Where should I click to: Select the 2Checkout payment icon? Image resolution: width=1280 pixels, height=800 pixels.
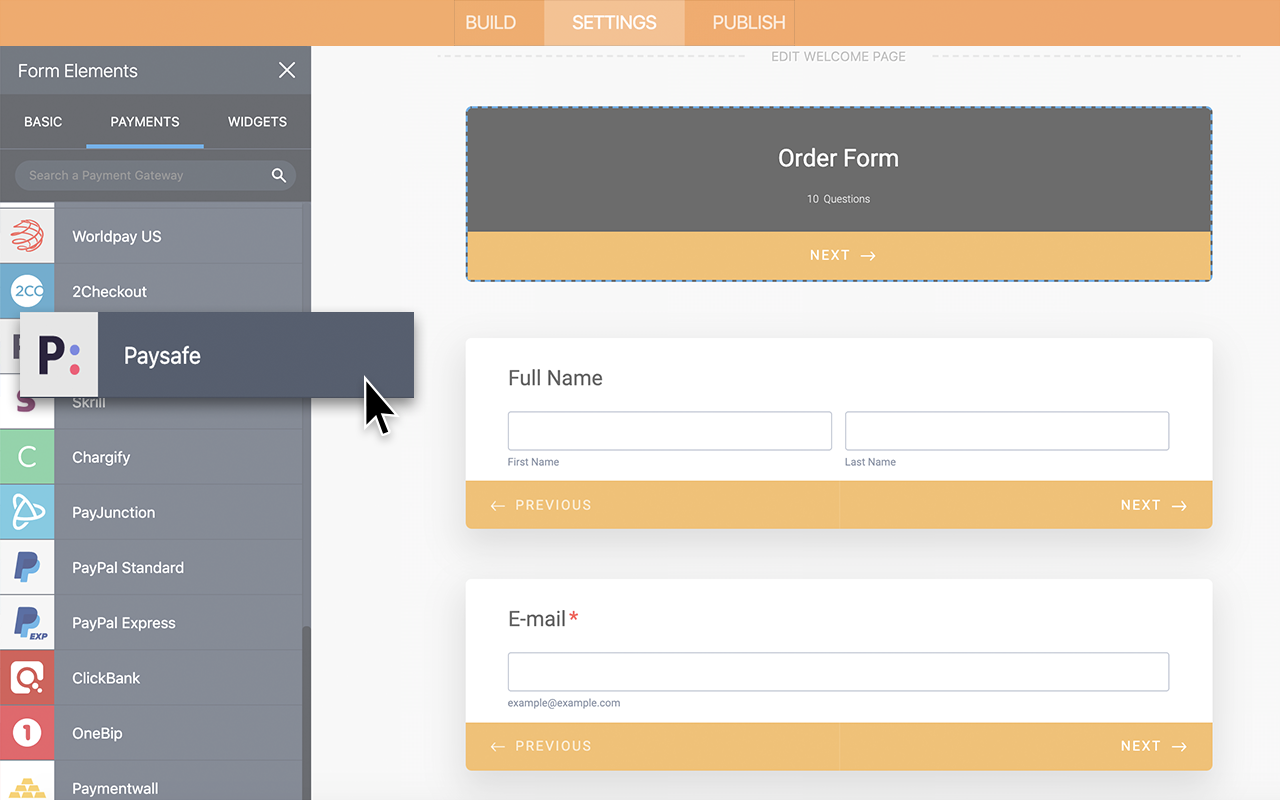click(x=27, y=291)
